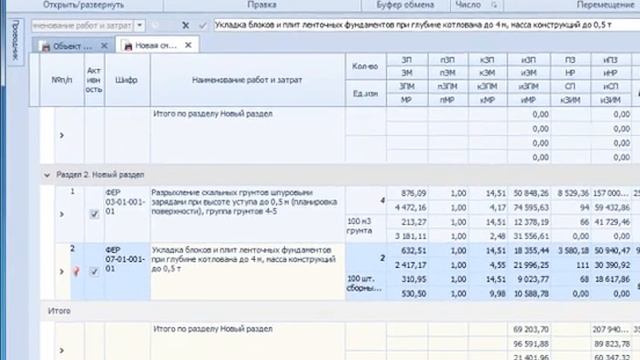Close the Объект tab
Viewport: 640px width, 360px height.
point(104,46)
